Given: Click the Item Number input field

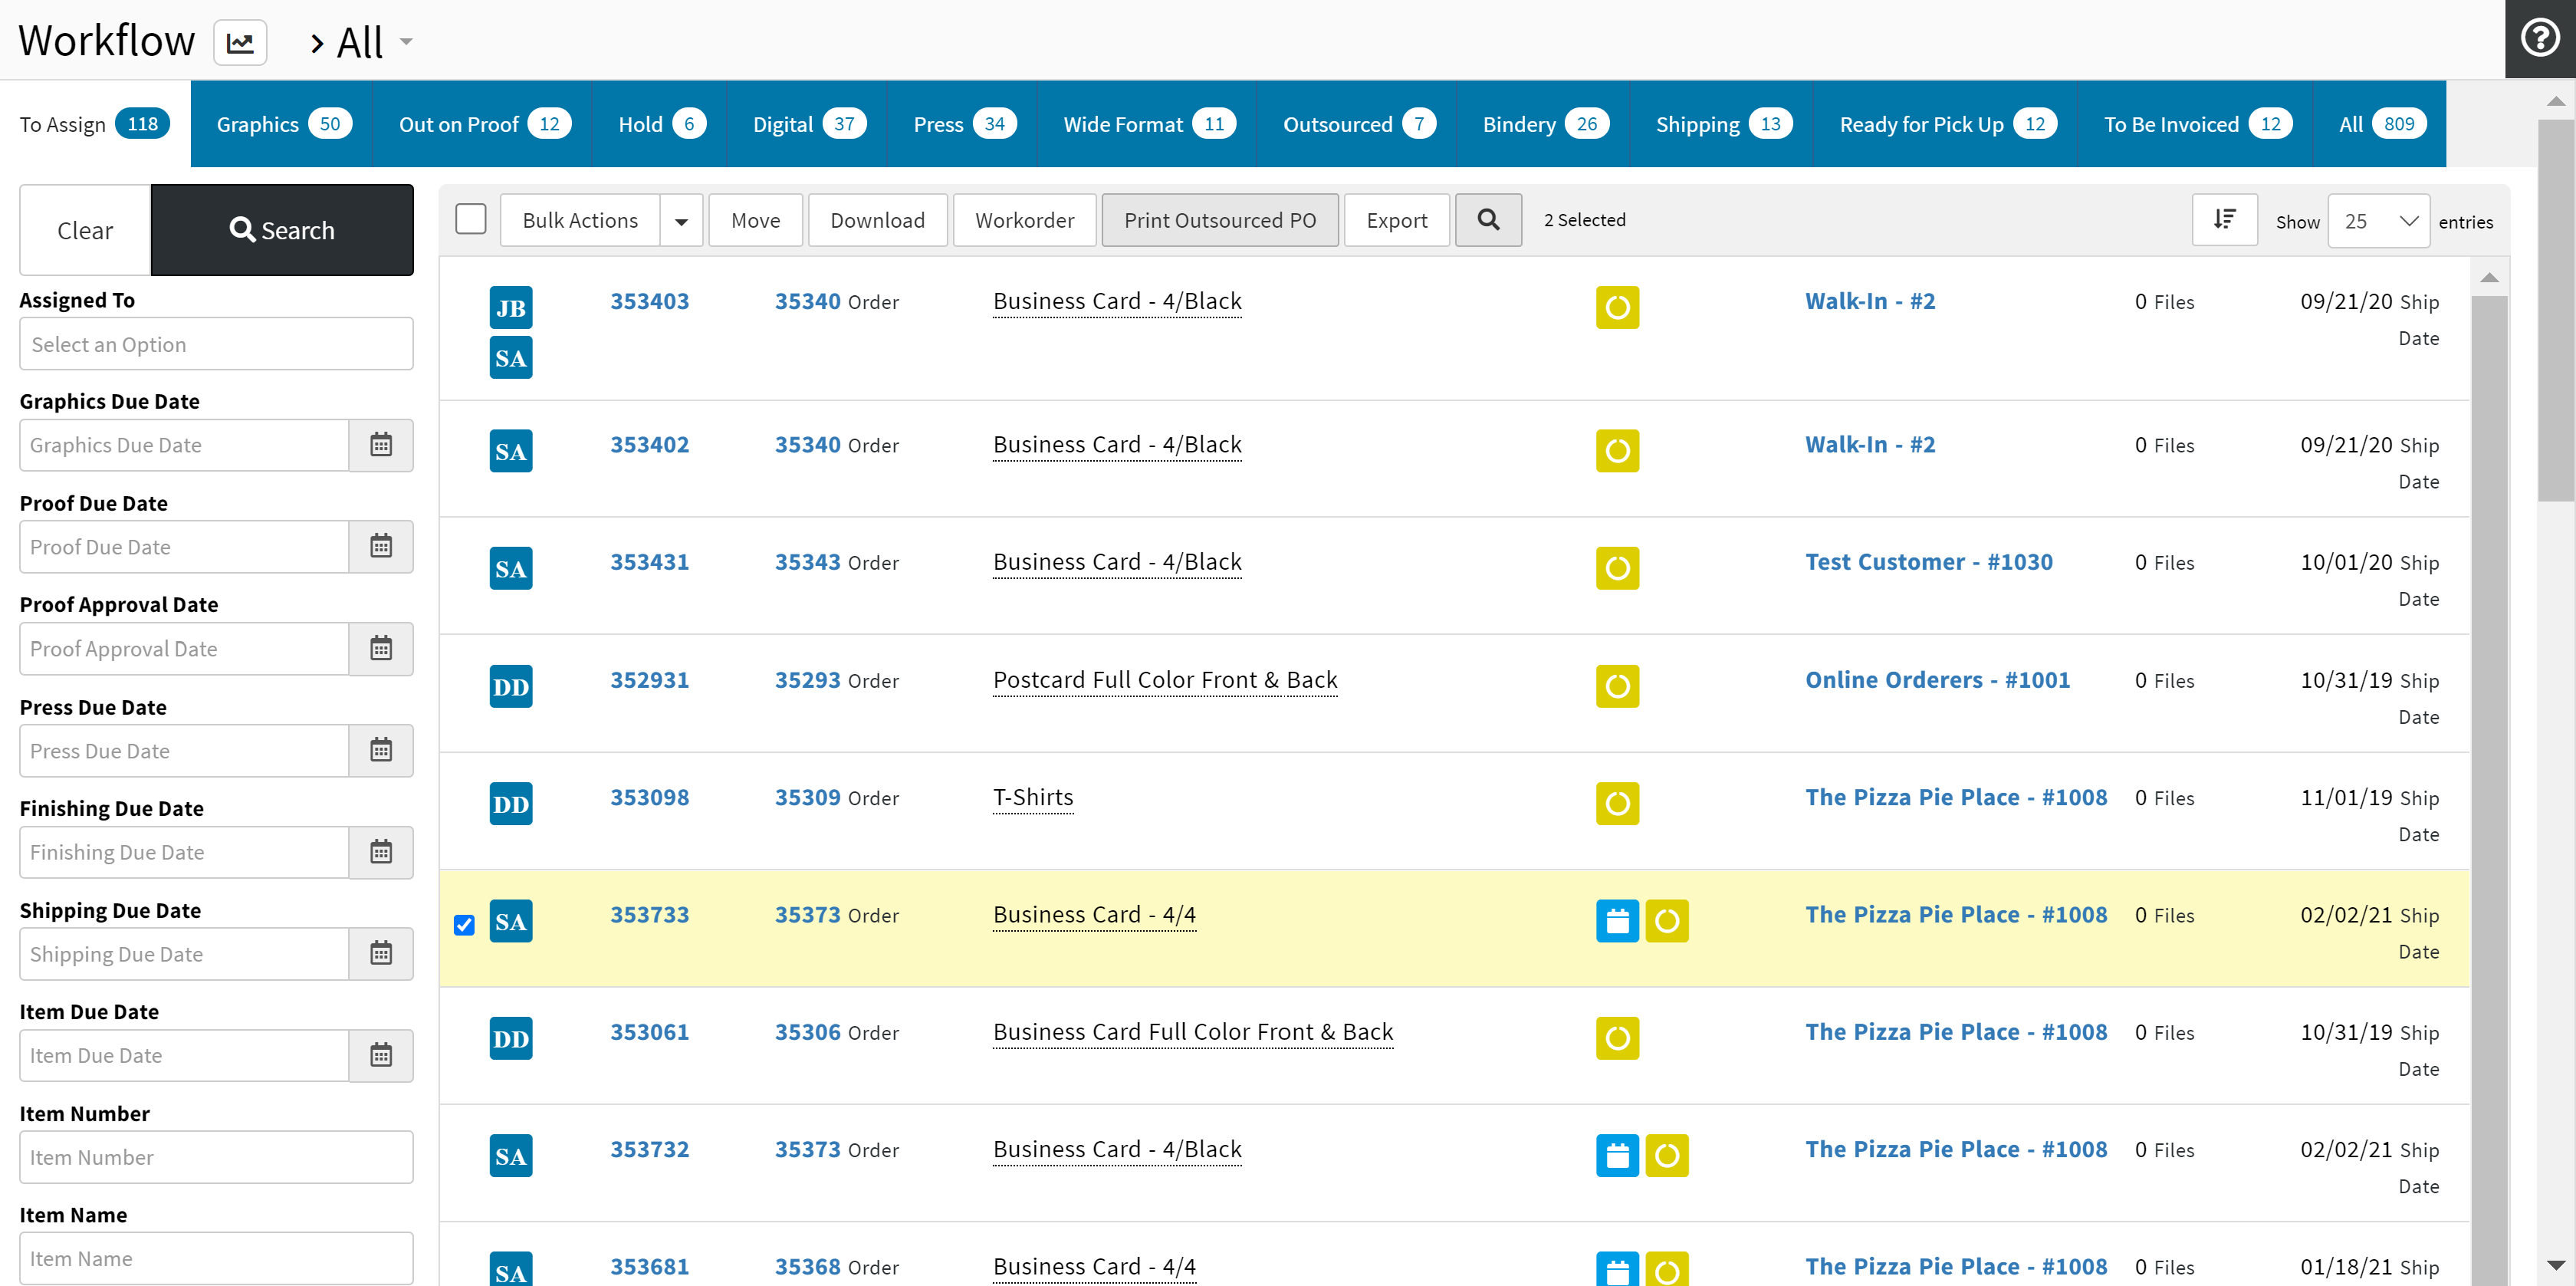Looking at the screenshot, I should click(216, 1157).
